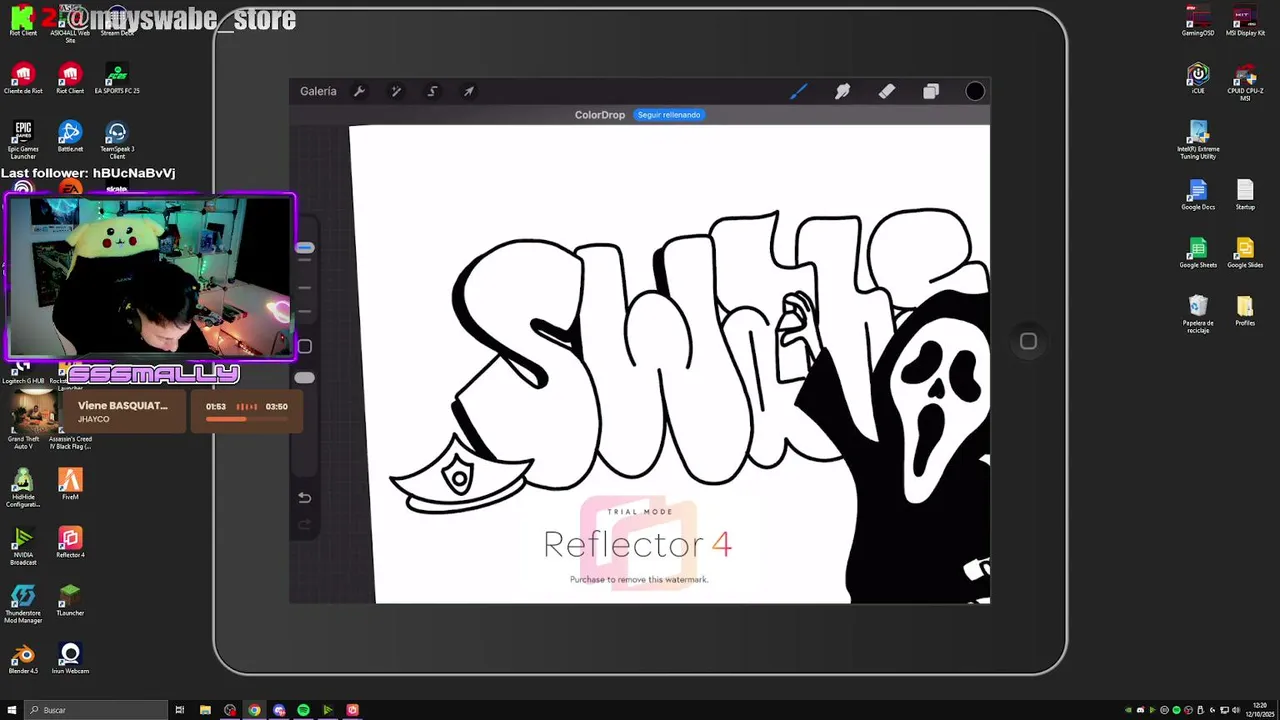The width and height of the screenshot is (1280, 720).
Task: Select the Eraser tool
Action: (x=887, y=91)
